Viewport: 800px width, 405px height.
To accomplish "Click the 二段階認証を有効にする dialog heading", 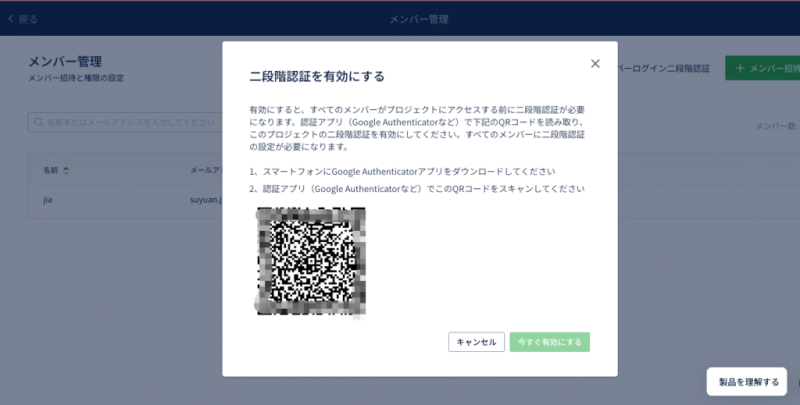I will [x=316, y=76].
